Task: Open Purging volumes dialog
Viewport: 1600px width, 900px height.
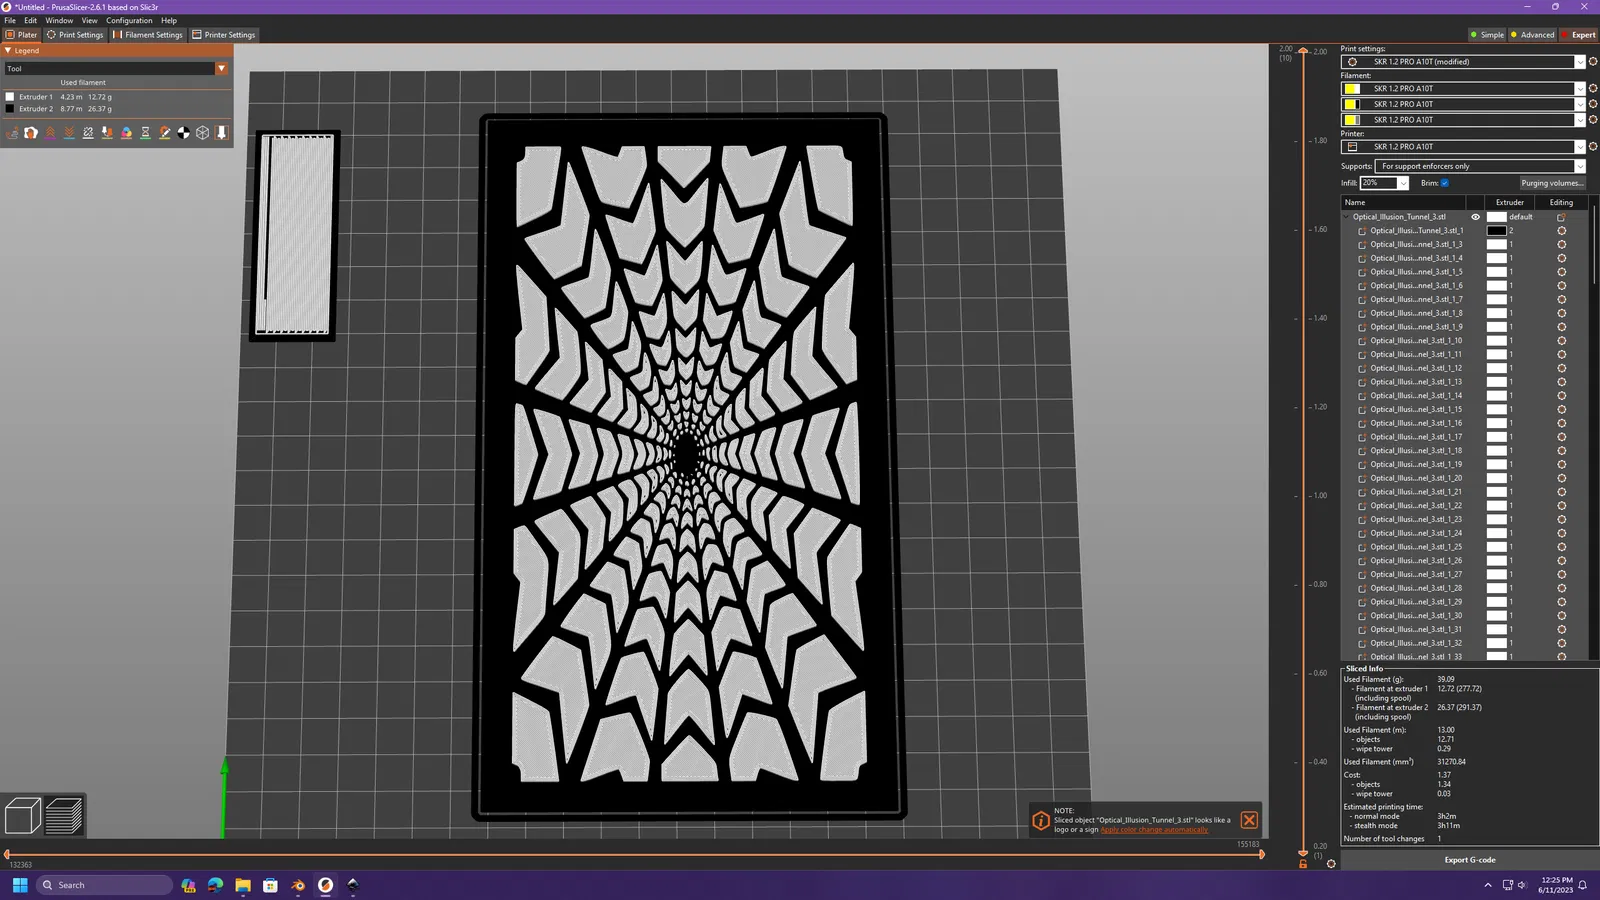Action: click(x=1552, y=183)
